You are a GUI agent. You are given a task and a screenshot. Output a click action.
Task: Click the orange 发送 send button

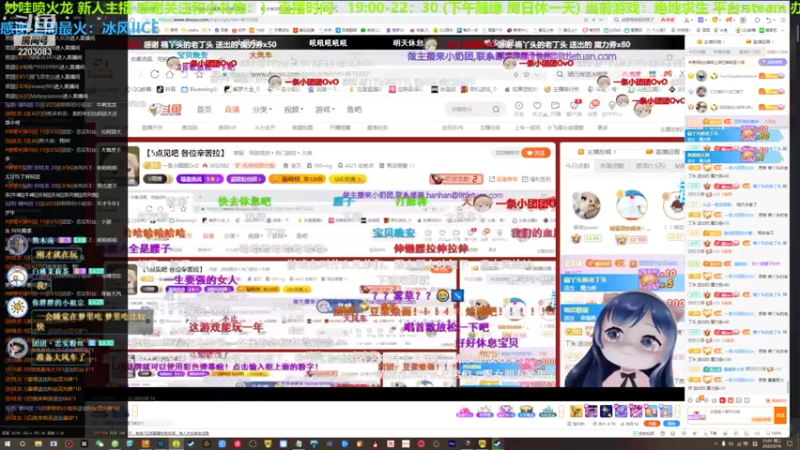[x=780, y=415]
